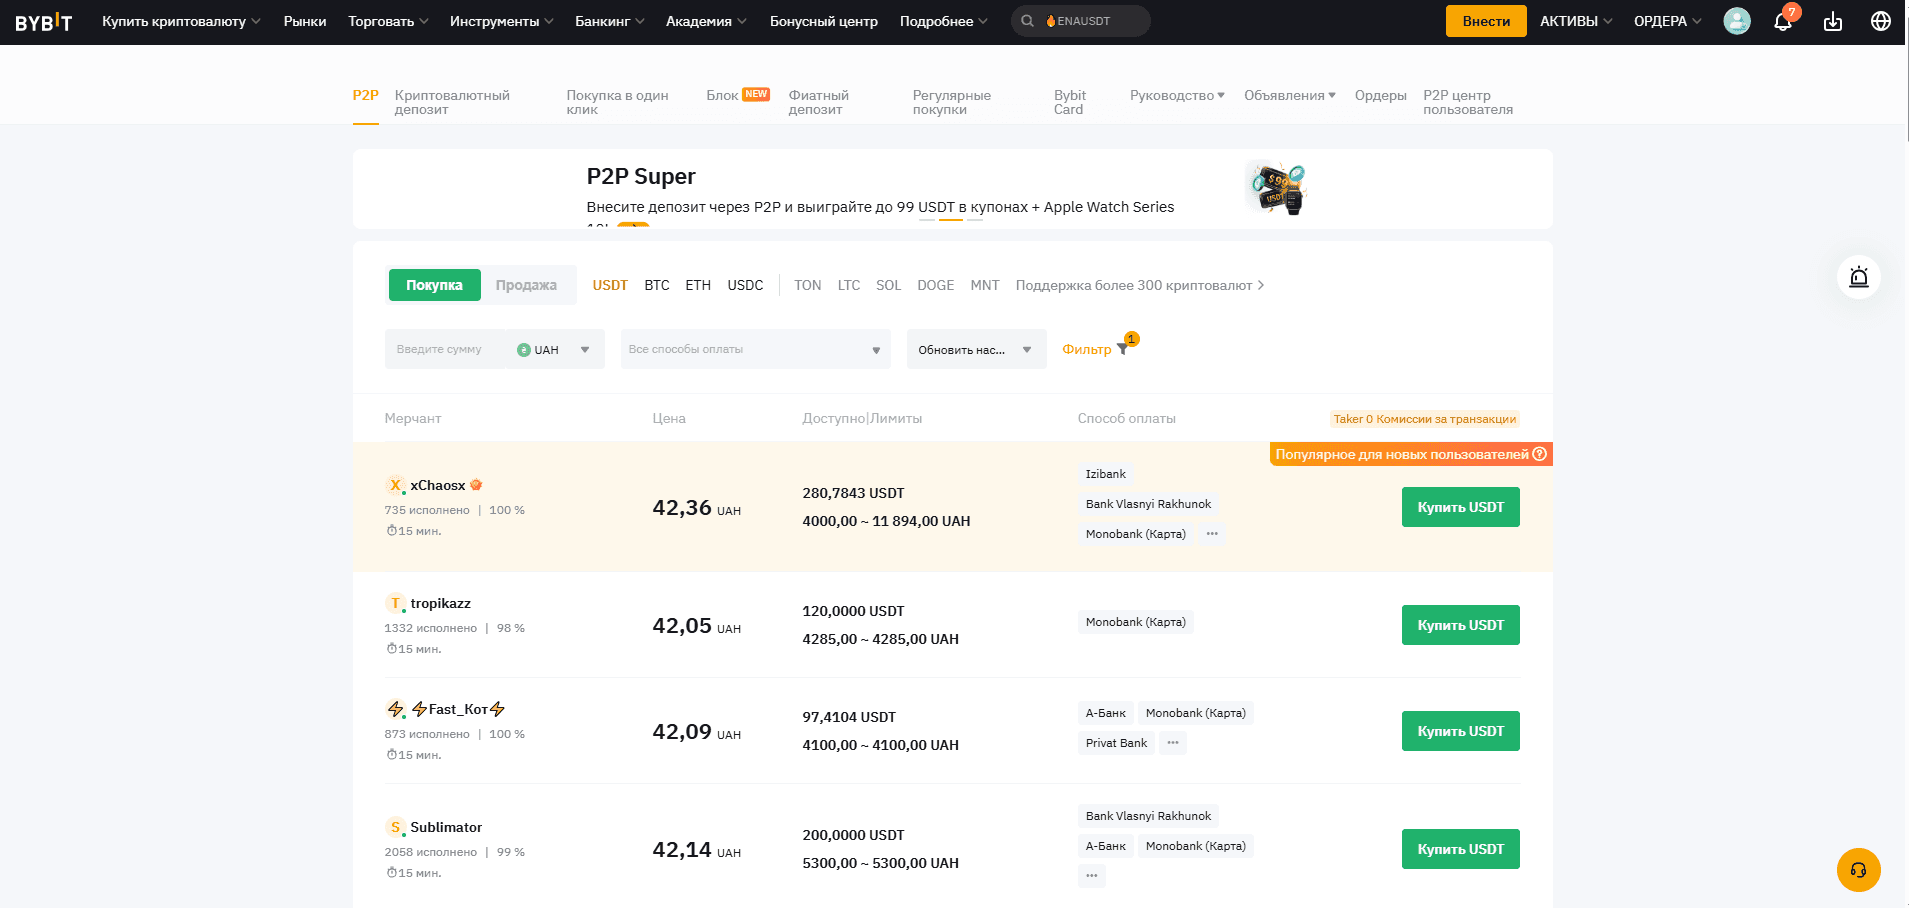Select the P2P tab
Viewport: 1909px width, 908px height.
pyautogui.click(x=365, y=96)
